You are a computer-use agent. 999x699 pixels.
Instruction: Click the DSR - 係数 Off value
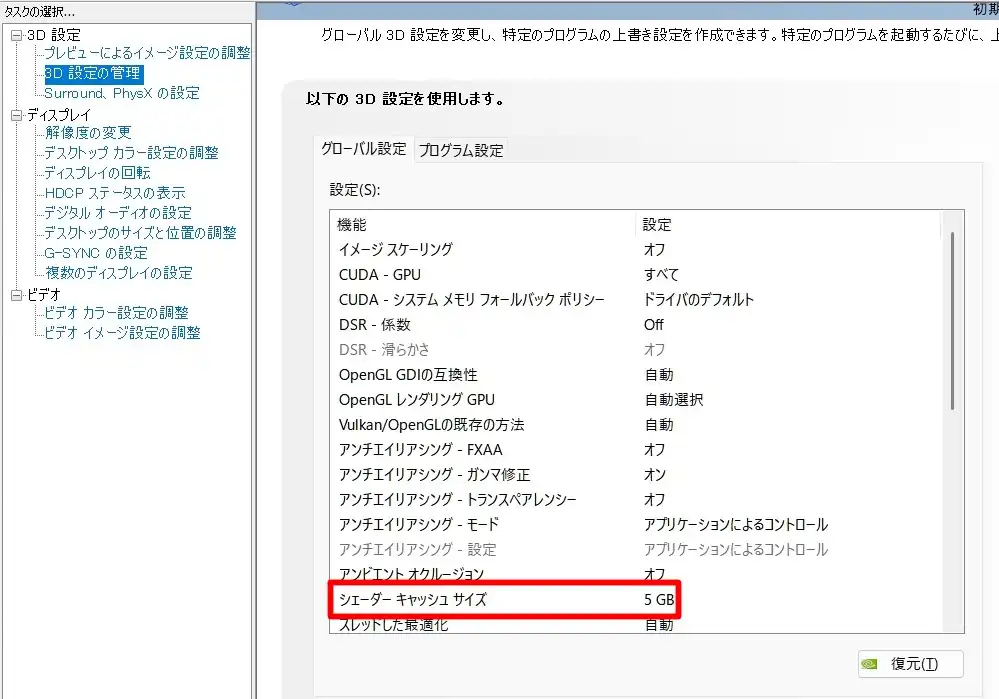[654, 325]
